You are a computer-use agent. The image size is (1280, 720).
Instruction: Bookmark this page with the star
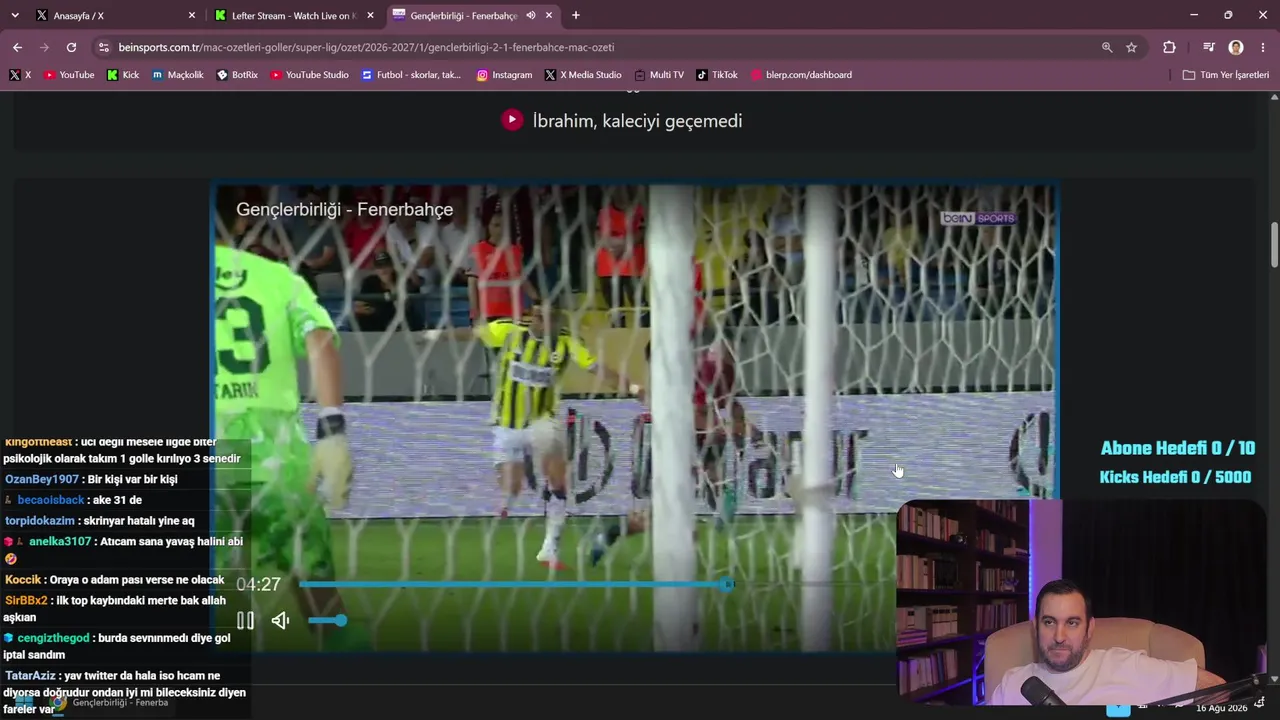coord(1131,47)
